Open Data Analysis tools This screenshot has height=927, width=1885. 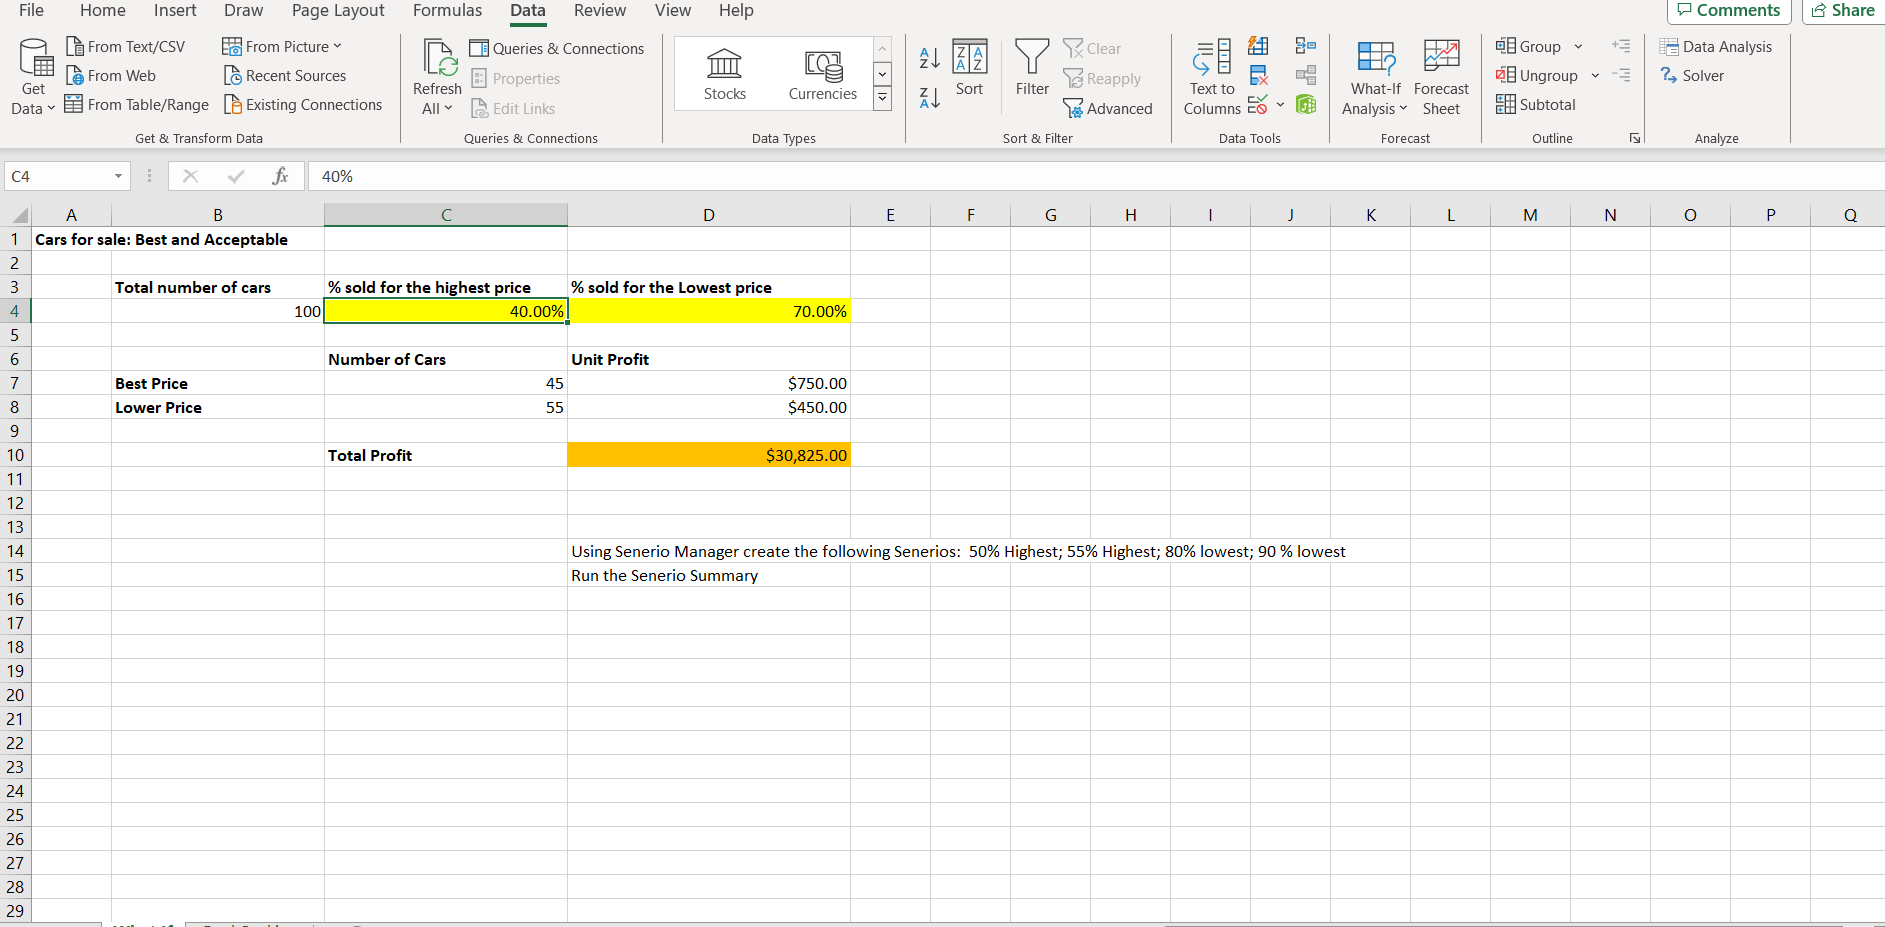(x=1716, y=47)
